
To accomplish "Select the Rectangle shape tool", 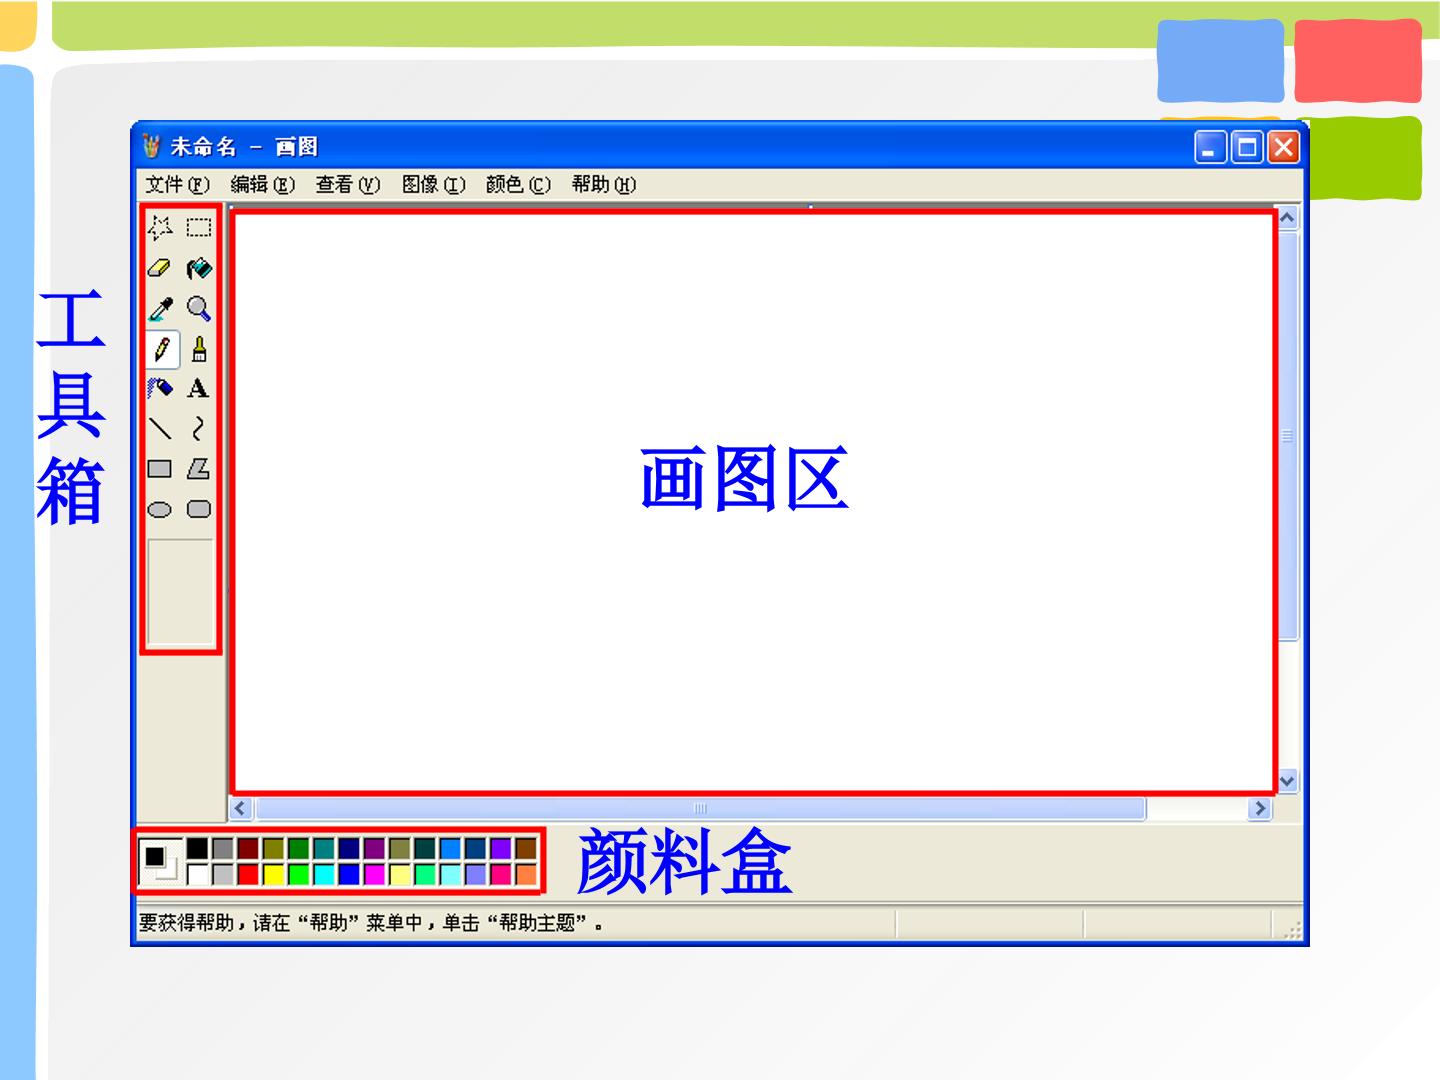I will tap(160, 469).
